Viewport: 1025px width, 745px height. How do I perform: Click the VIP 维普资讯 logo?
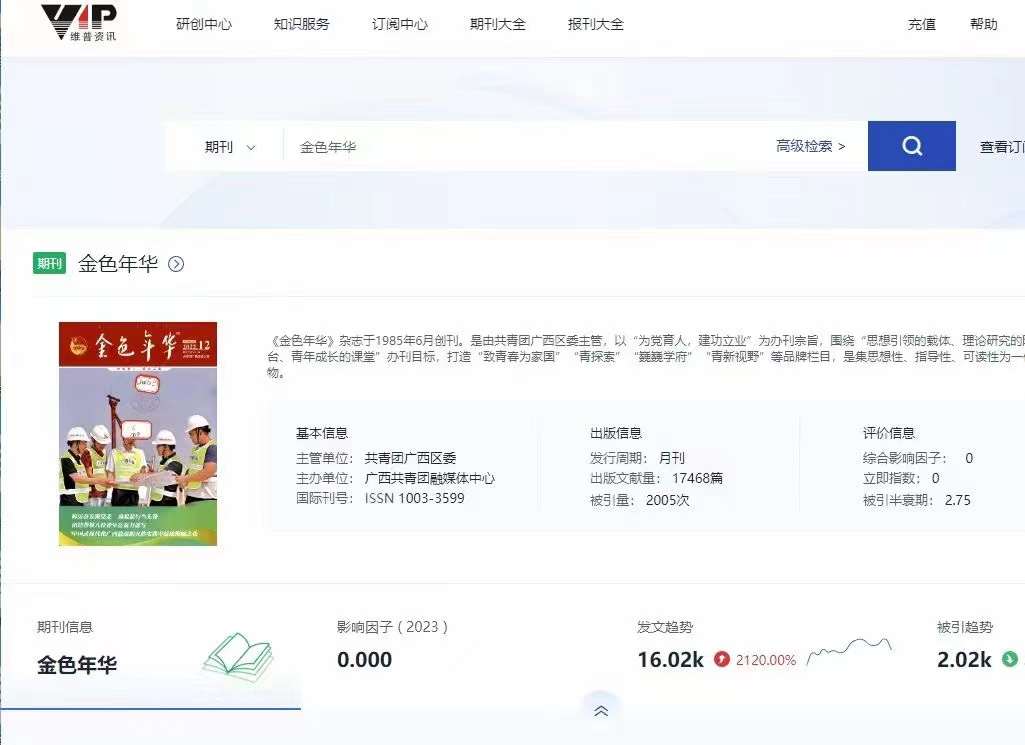click(x=79, y=22)
